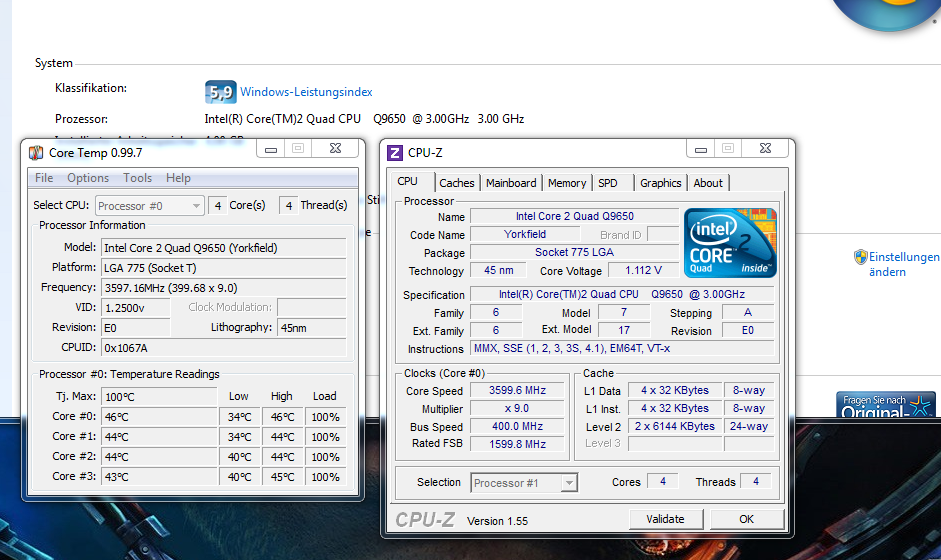
Task: Minimize the Core Temp window
Action: pos(271,148)
